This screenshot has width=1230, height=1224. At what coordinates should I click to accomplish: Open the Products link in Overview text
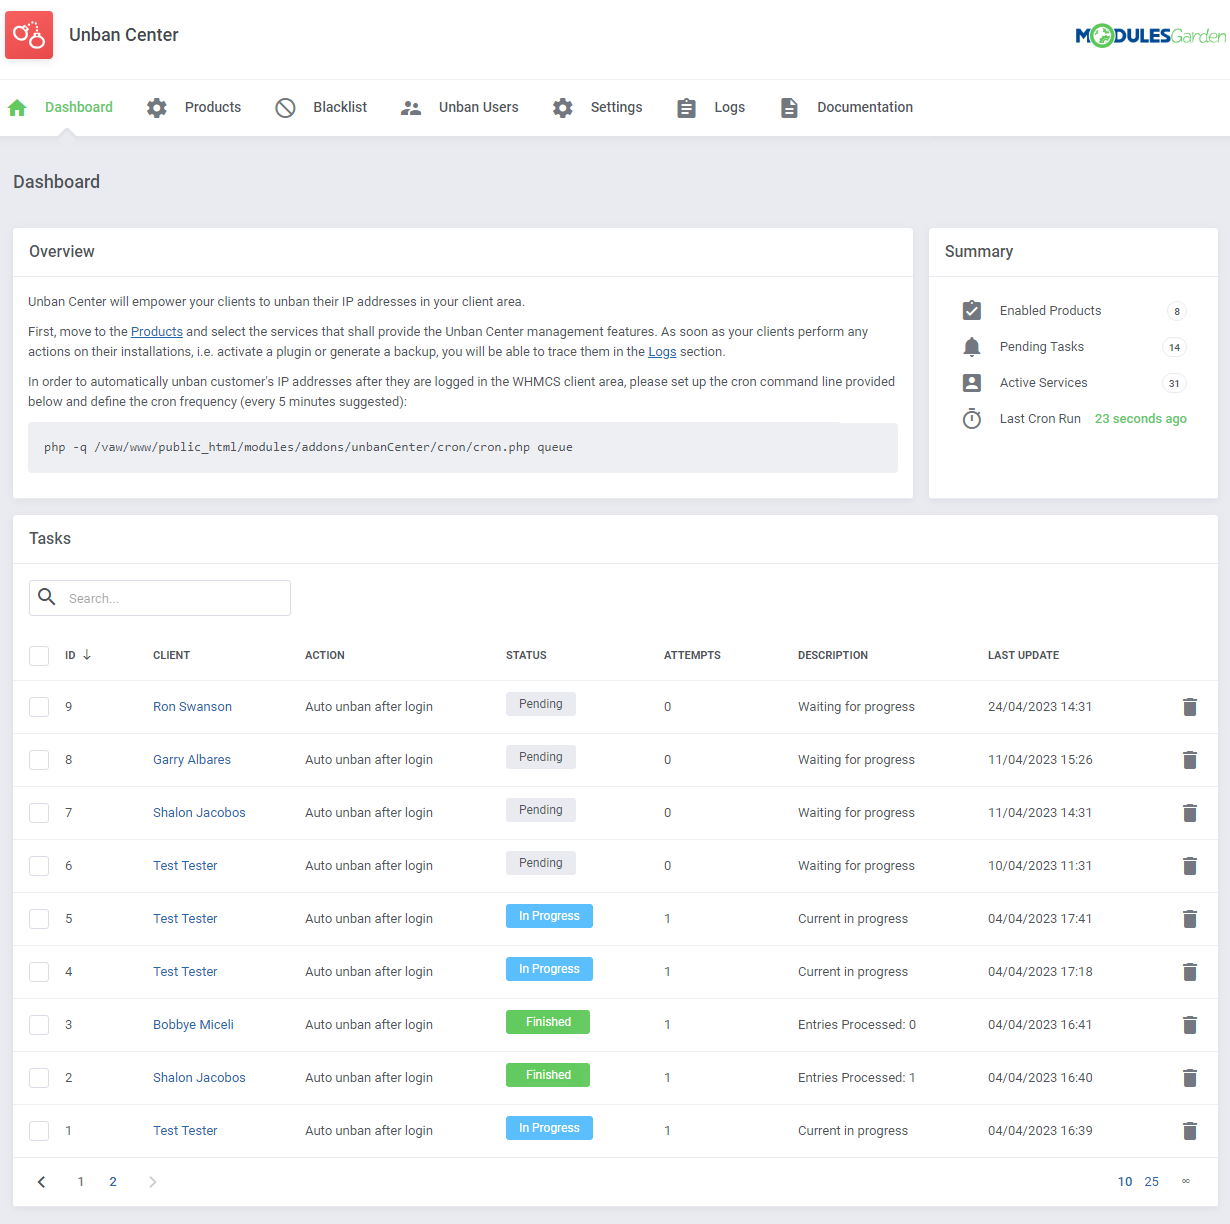pos(157,332)
